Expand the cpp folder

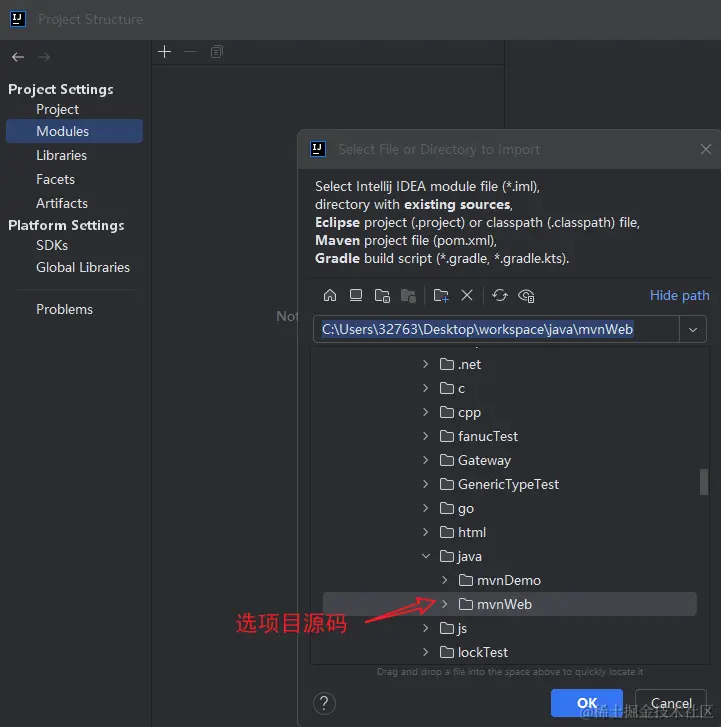(x=426, y=412)
